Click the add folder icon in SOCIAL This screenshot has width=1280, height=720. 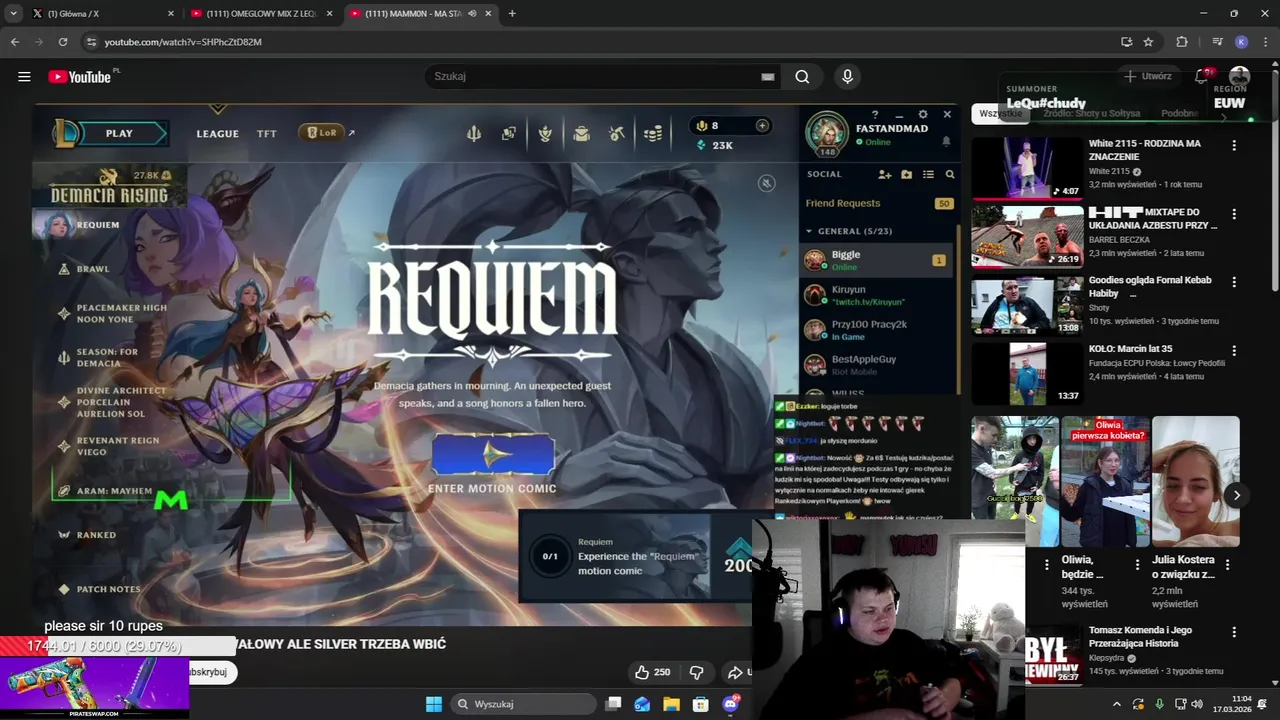pos(907,174)
